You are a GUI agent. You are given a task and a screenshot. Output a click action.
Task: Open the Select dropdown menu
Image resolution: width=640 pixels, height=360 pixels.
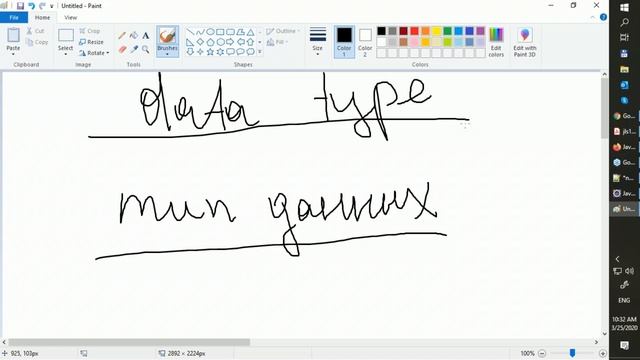point(65,53)
